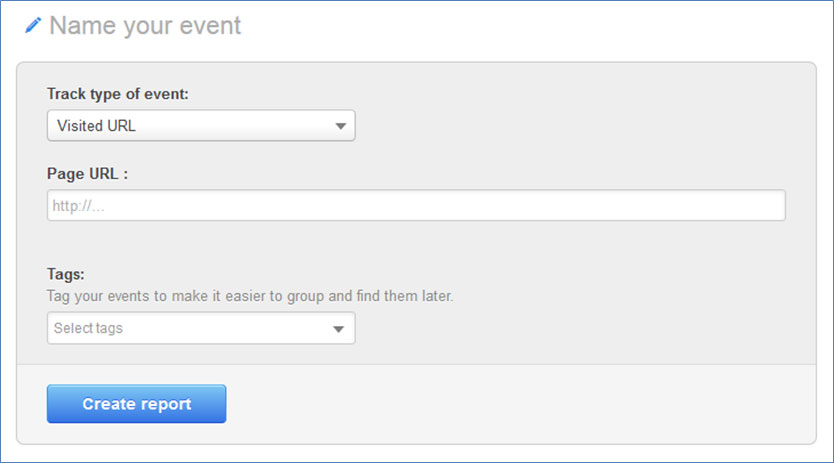834x463 pixels.
Task: Click the "Name your event" title to rename
Action: coord(145,26)
